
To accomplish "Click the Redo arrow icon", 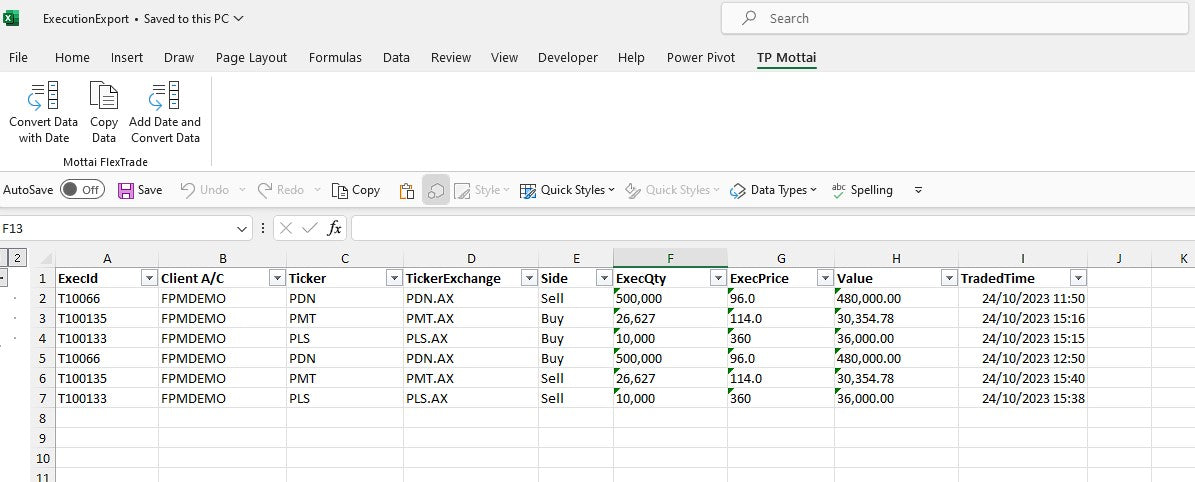I will coord(264,190).
